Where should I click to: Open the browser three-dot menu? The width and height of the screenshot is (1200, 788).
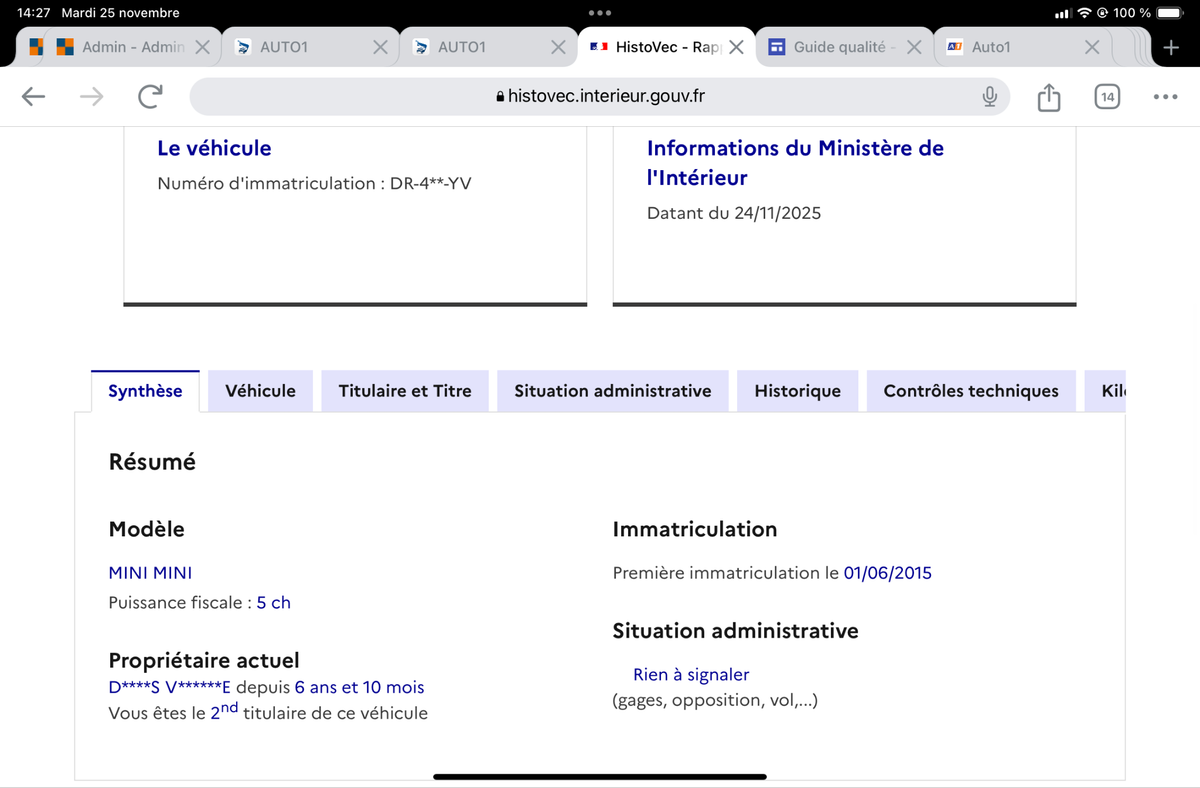coord(1165,97)
